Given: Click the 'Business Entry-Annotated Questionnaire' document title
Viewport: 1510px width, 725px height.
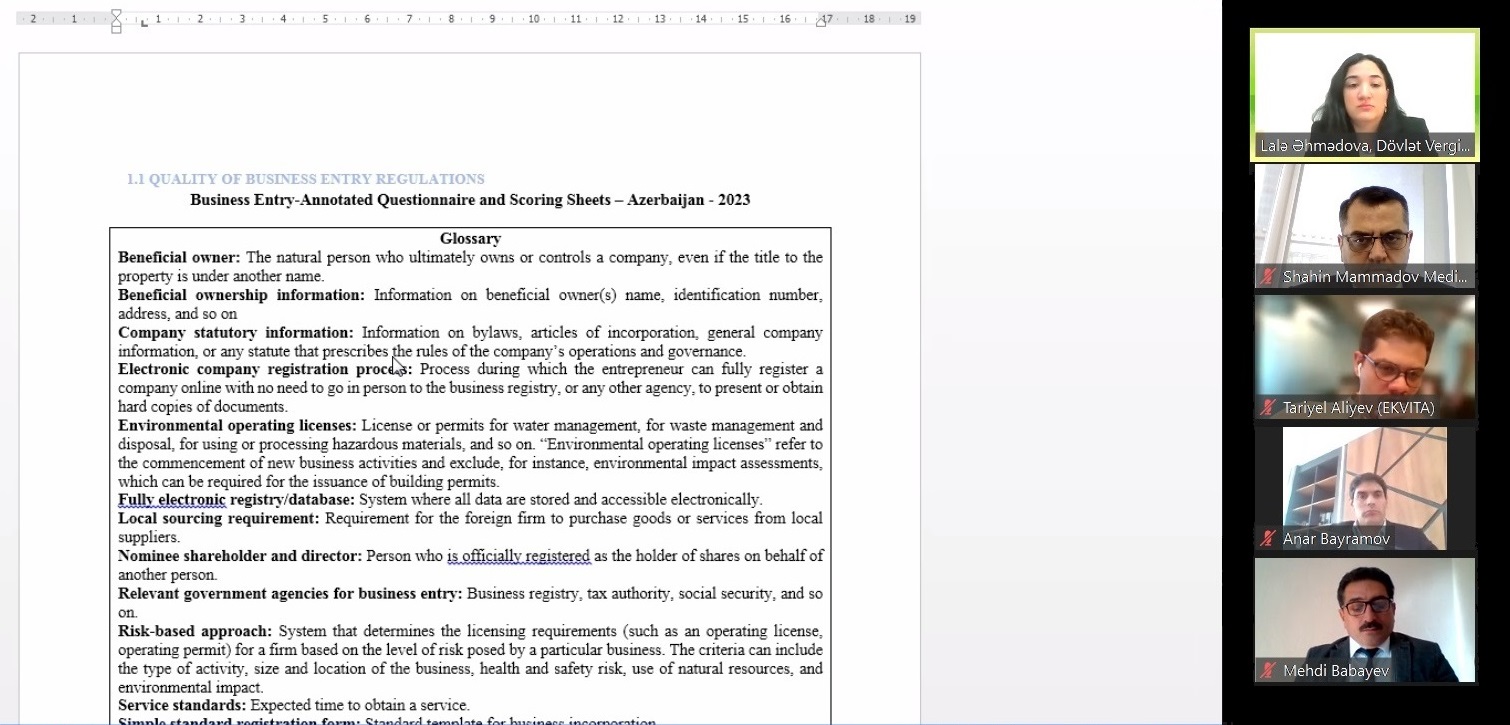Looking at the screenshot, I should [x=470, y=199].
